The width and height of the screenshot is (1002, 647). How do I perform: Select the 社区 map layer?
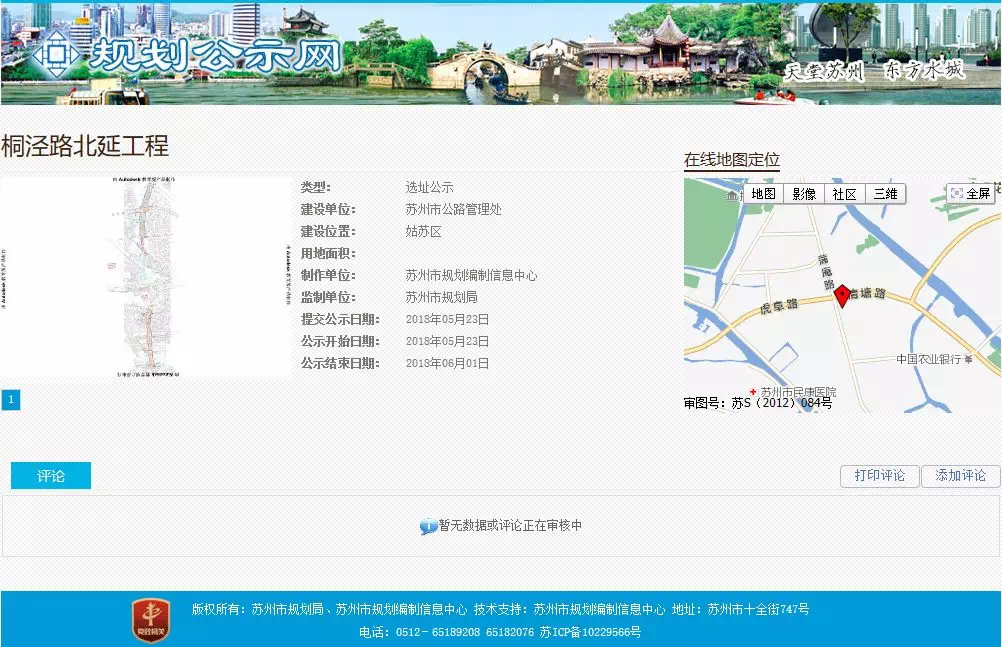coord(845,194)
